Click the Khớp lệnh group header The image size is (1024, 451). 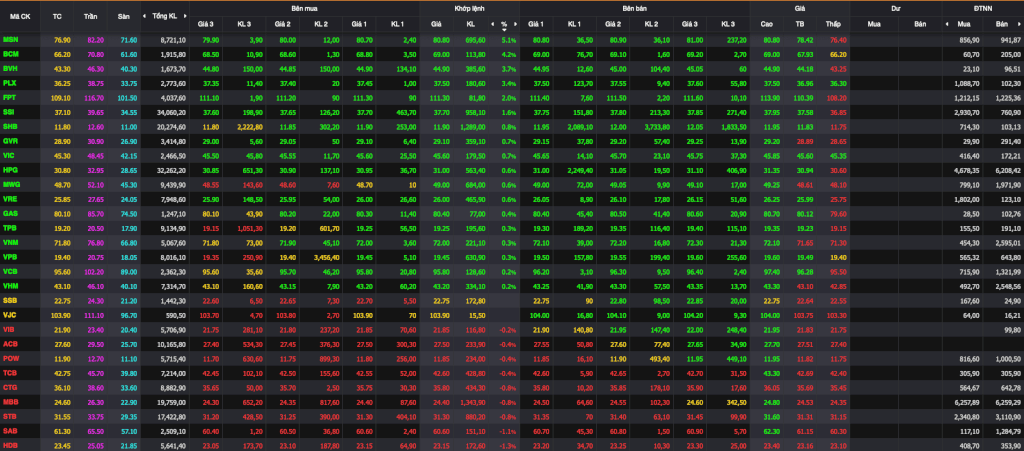click(469, 8)
